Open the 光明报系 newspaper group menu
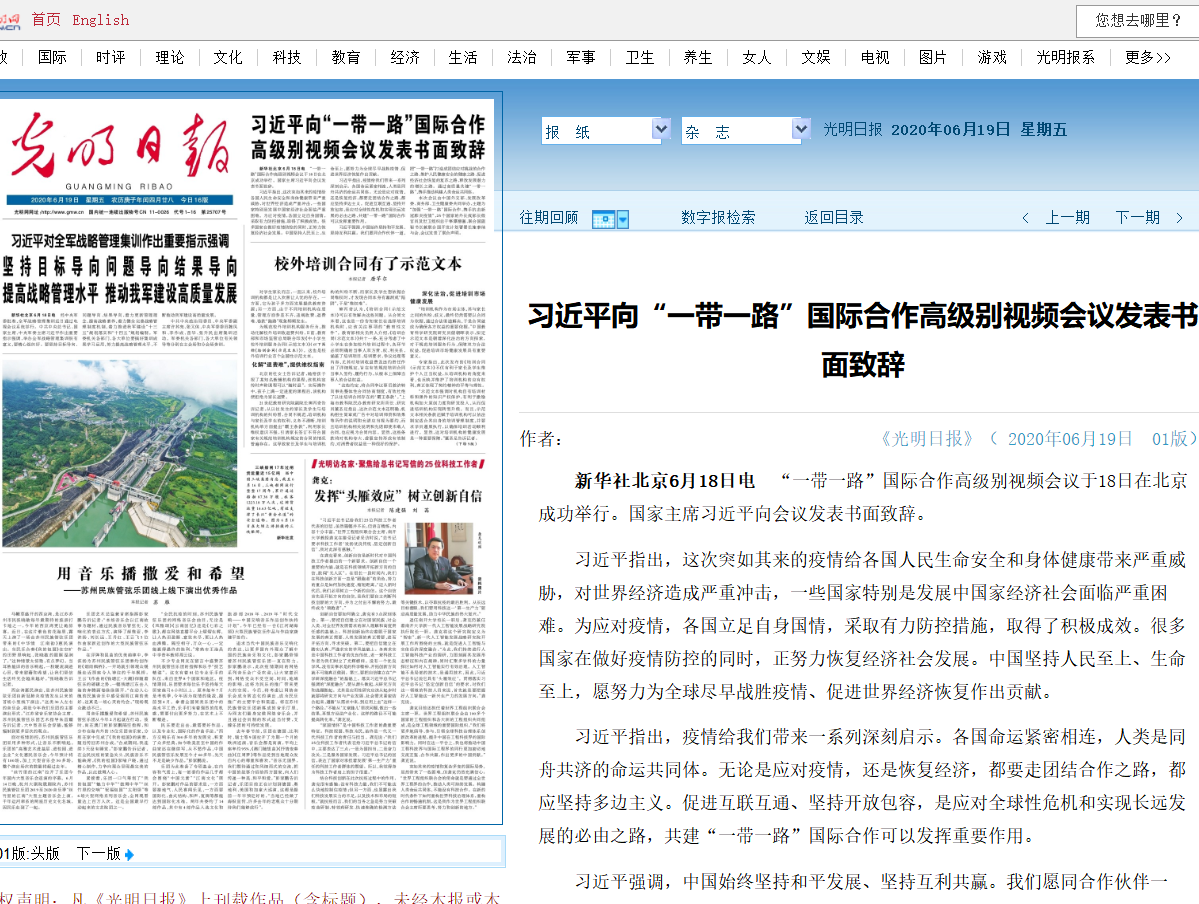The image size is (1199, 904). [1065, 57]
